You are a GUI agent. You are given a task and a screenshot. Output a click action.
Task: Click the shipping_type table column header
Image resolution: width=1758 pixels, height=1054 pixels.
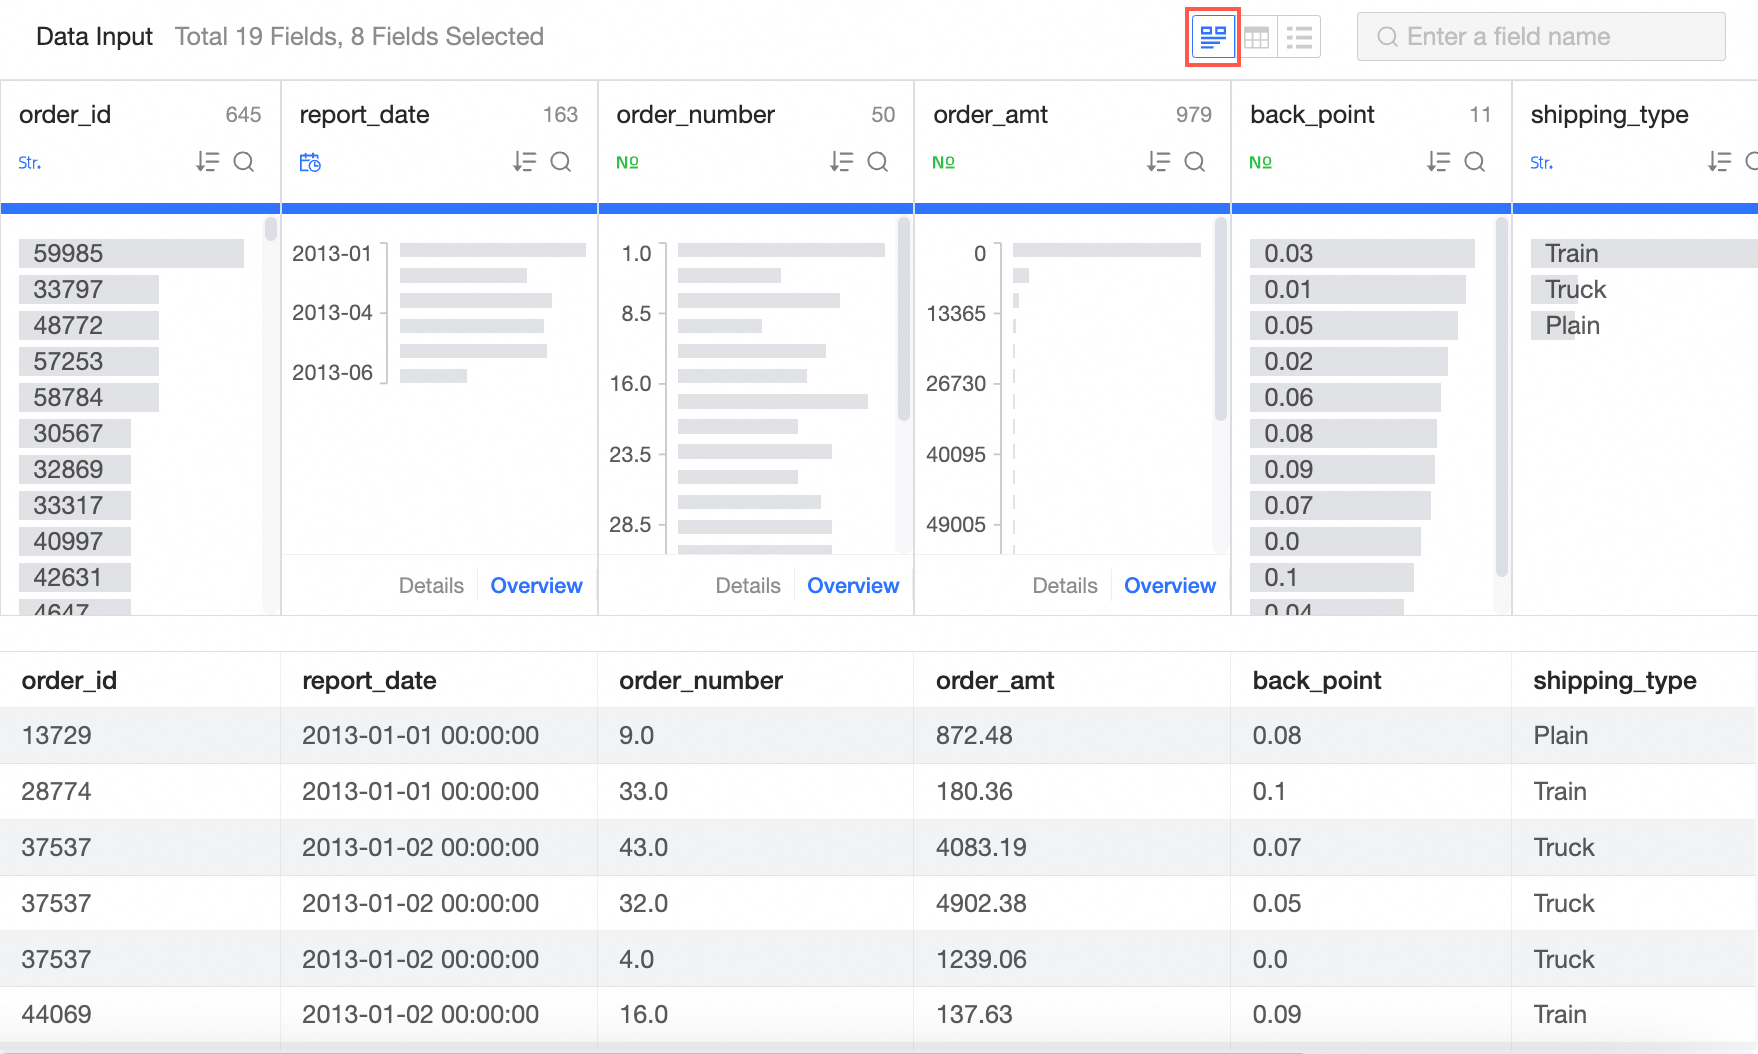[1615, 680]
